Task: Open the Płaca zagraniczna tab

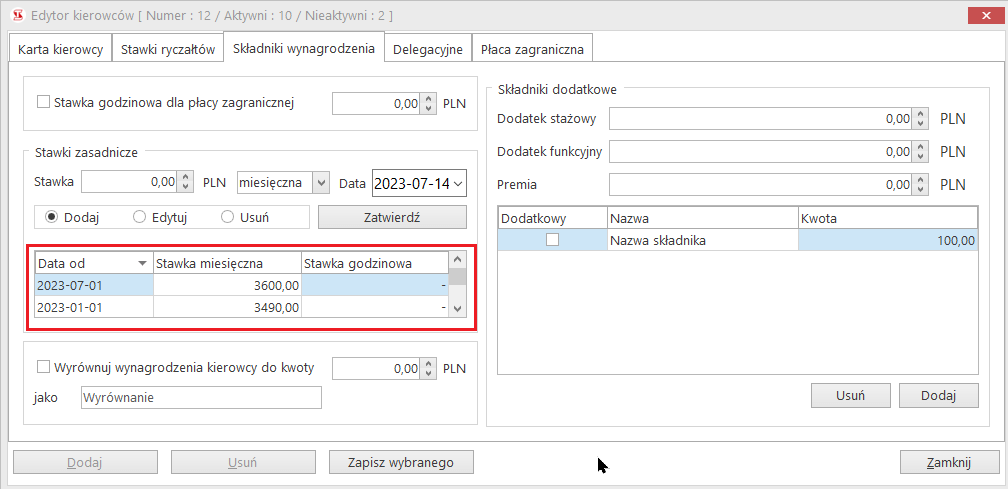Action: pos(532,49)
